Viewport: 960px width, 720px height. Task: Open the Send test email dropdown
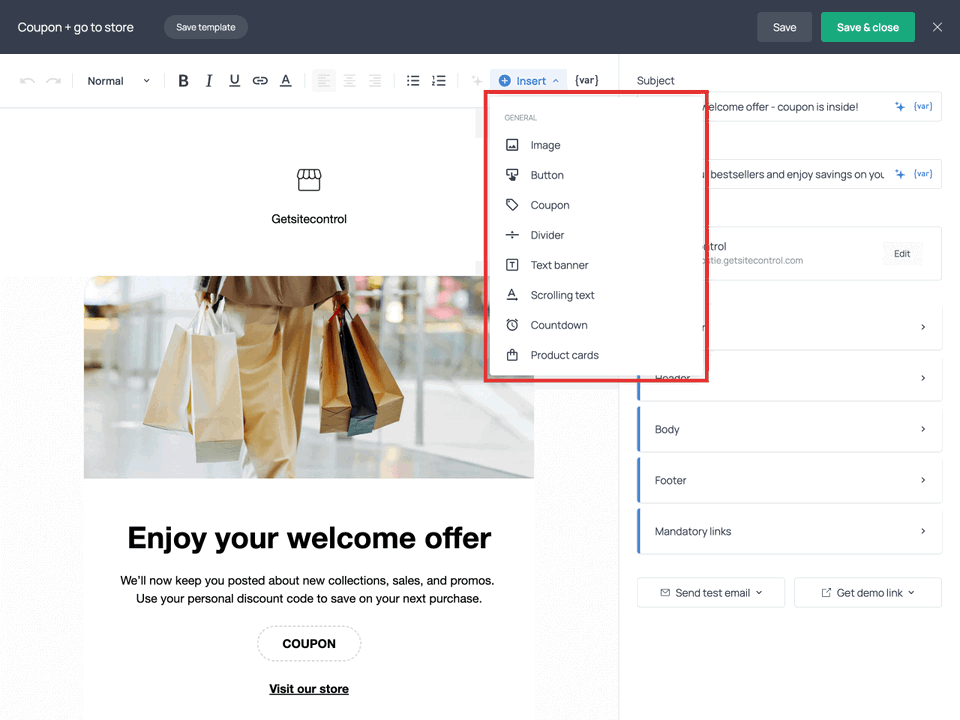coord(710,592)
